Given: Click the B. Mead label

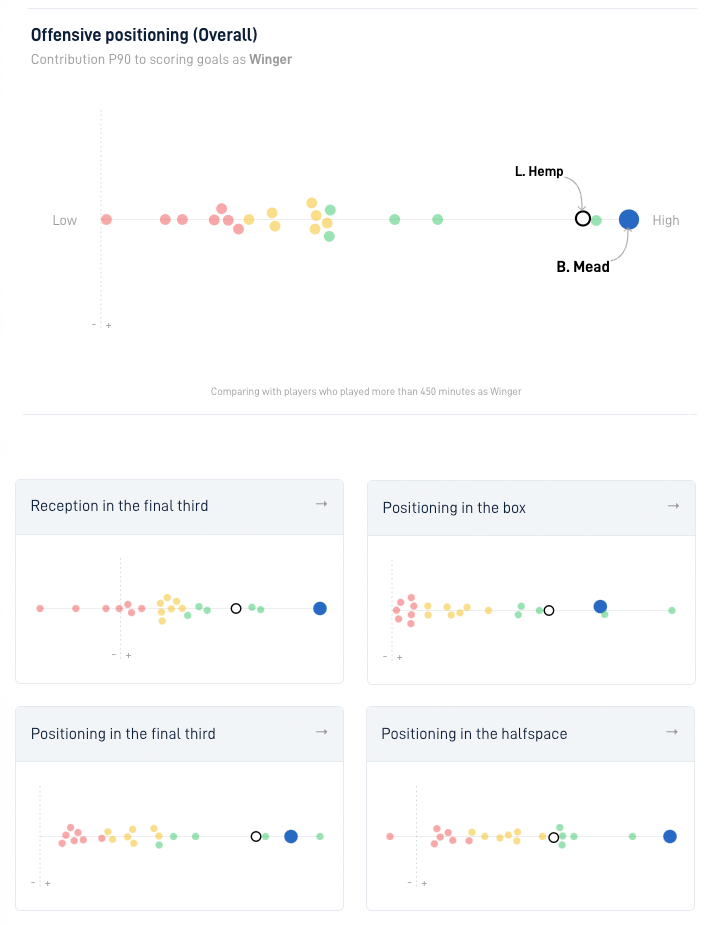Looking at the screenshot, I should [x=583, y=267].
